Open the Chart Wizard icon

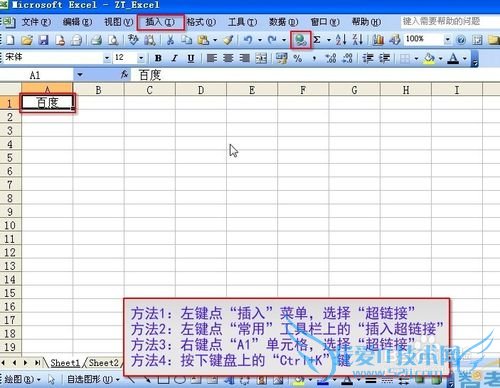(x=378, y=40)
